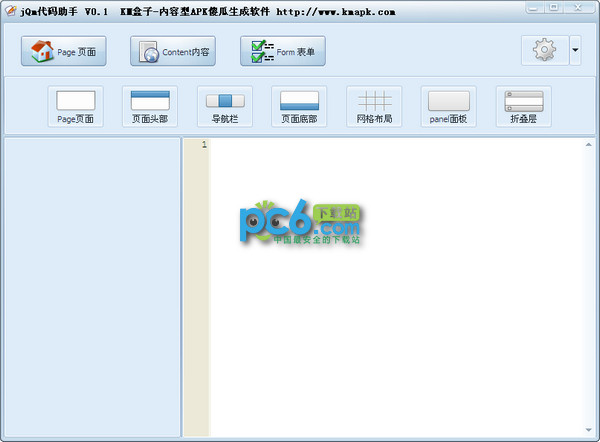Click the editor scrollbar down arrow
Viewport: 600px width, 442px height.
tap(589, 430)
